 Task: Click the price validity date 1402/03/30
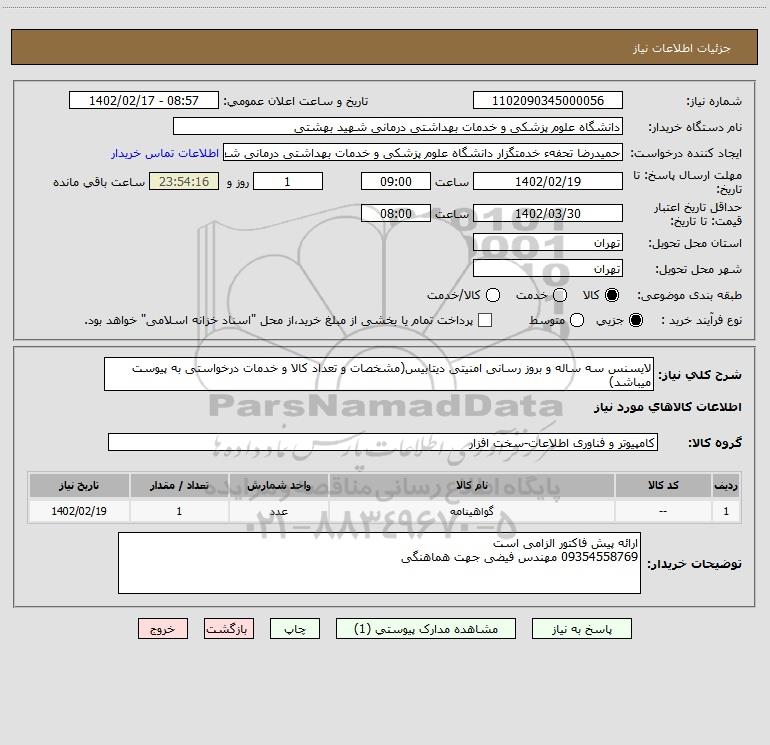[x=548, y=213]
